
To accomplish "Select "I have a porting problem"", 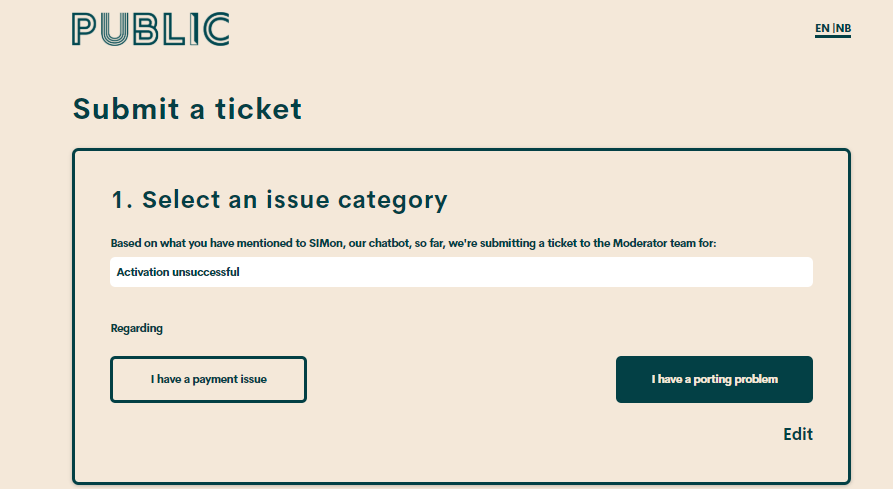I will coord(714,380).
